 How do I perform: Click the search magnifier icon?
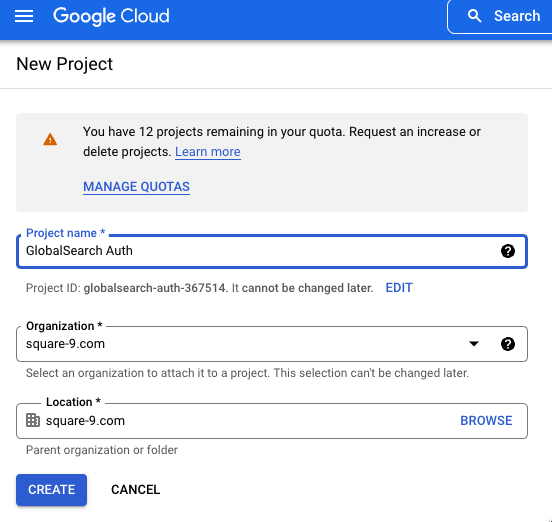click(474, 16)
